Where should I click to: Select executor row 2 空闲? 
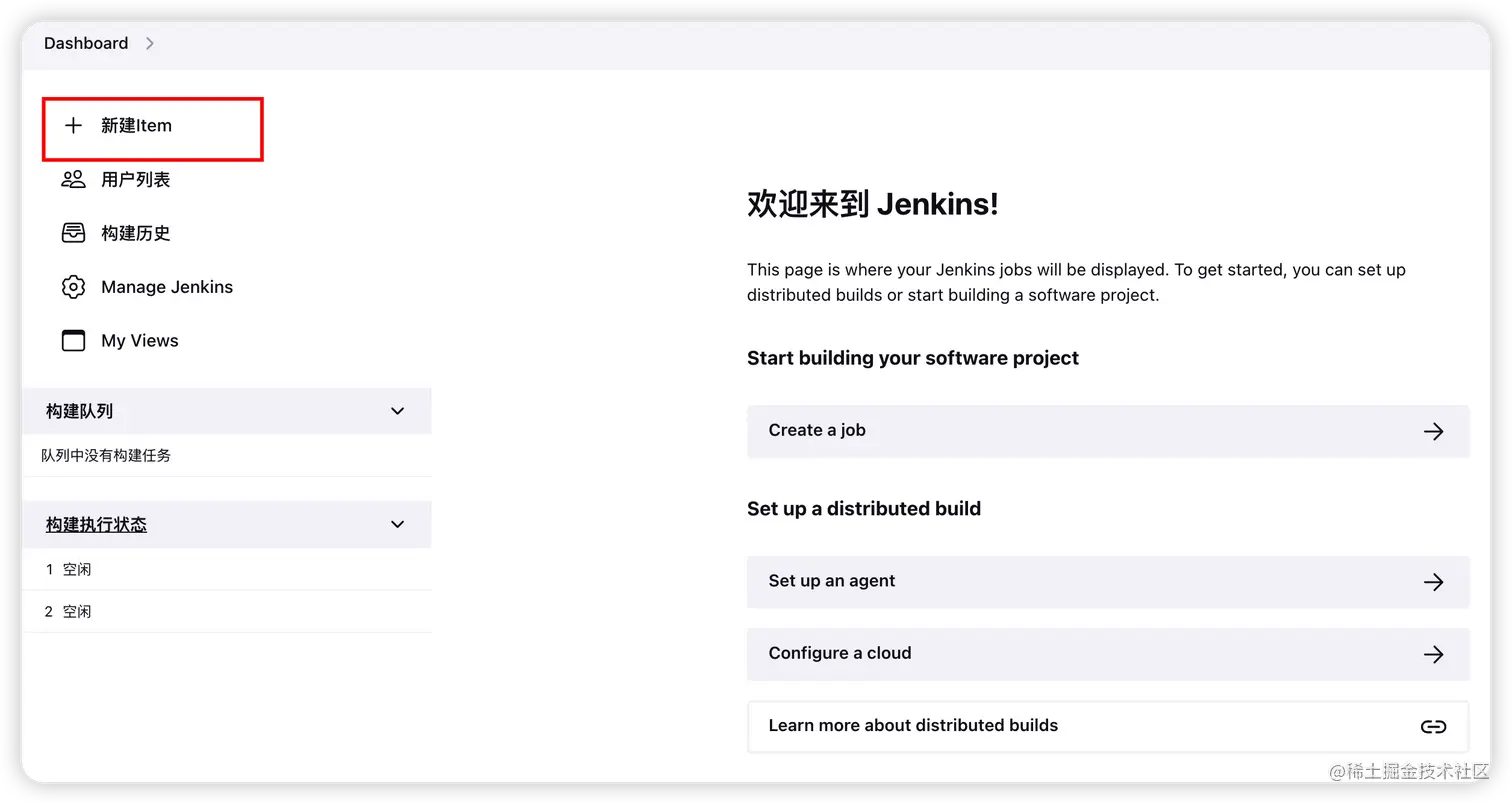click(x=227, y=611)
